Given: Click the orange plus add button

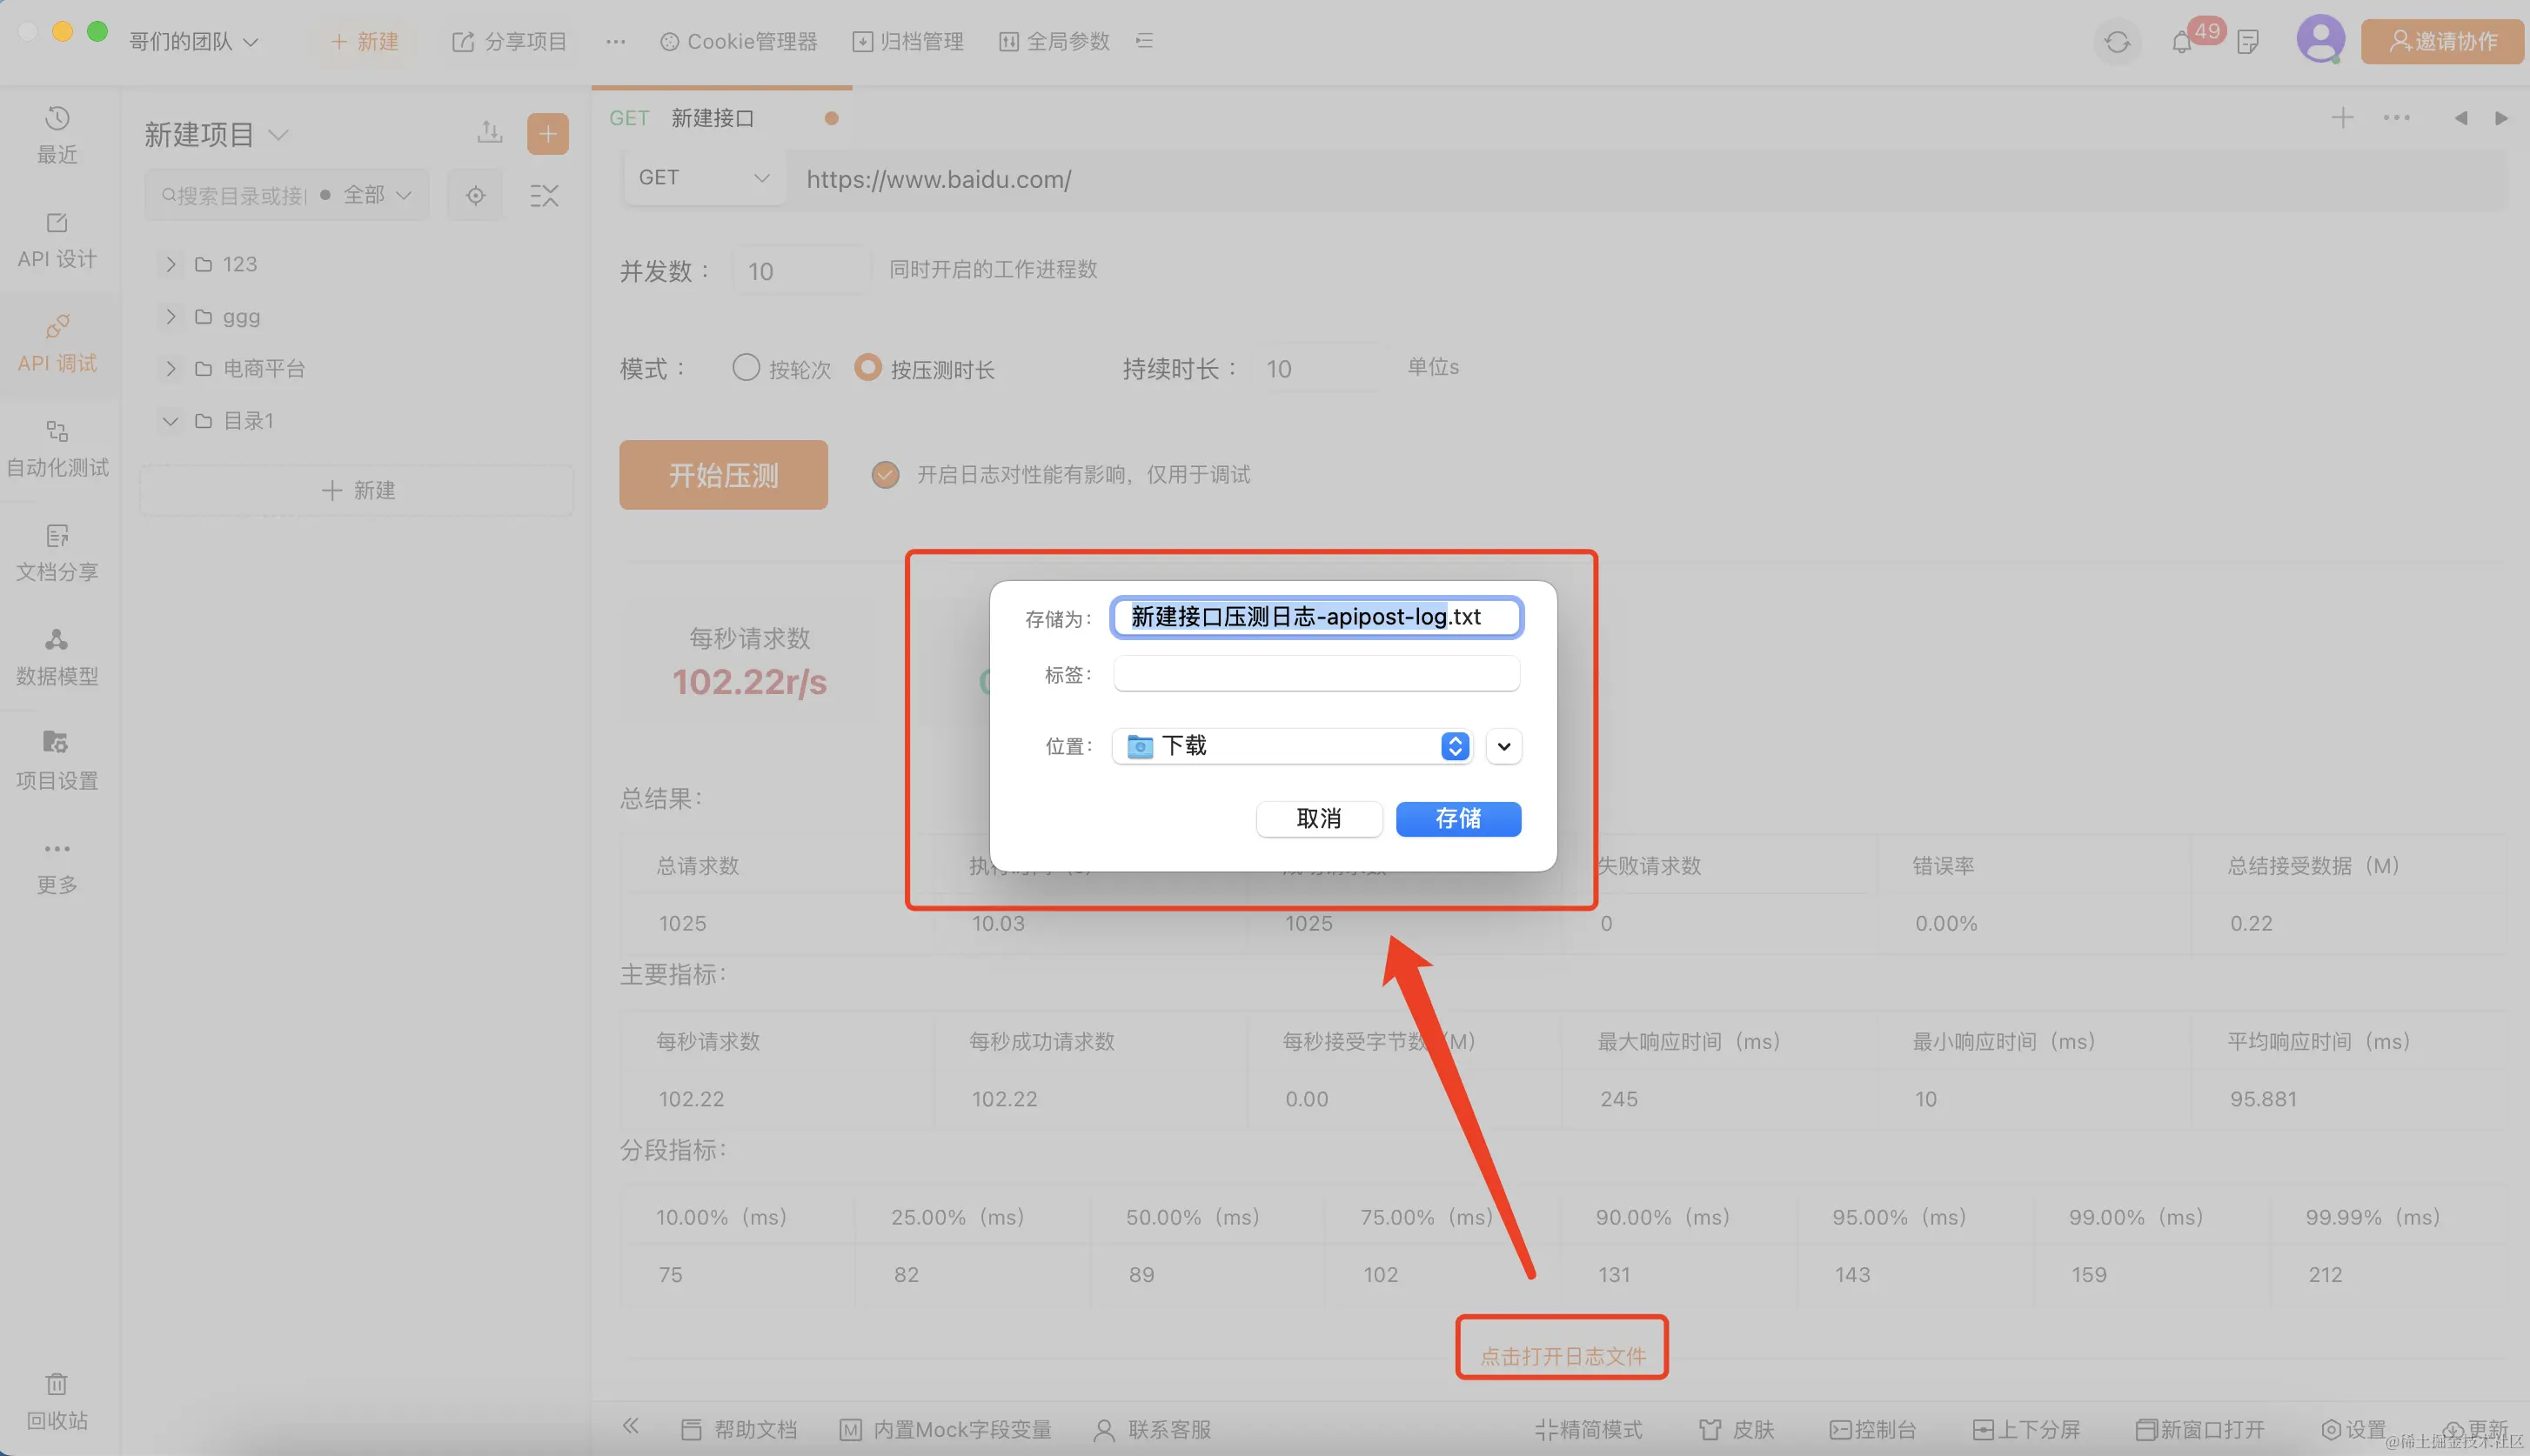Looking at the screenshot, I should point(548,134).
